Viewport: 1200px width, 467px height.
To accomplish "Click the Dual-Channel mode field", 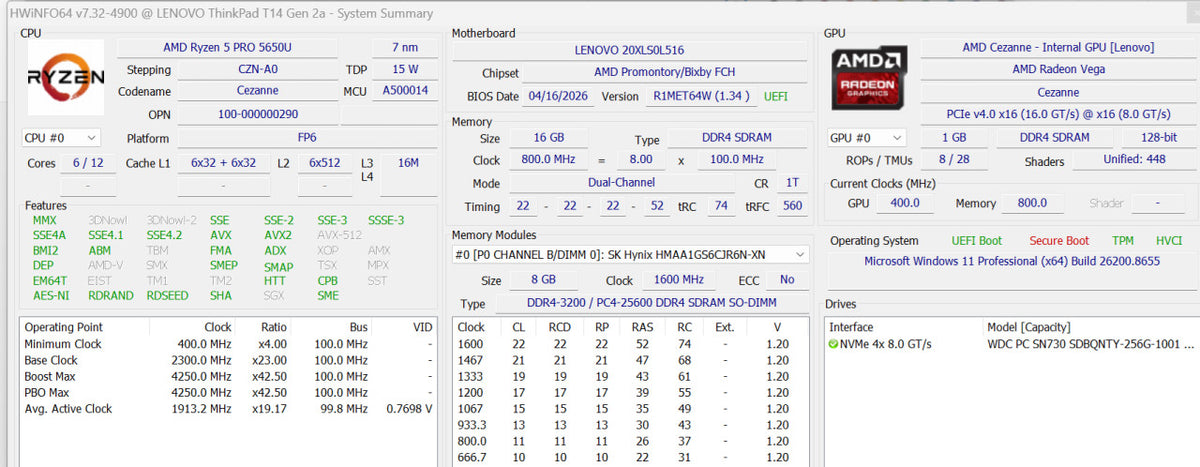I will pos(622,183).
